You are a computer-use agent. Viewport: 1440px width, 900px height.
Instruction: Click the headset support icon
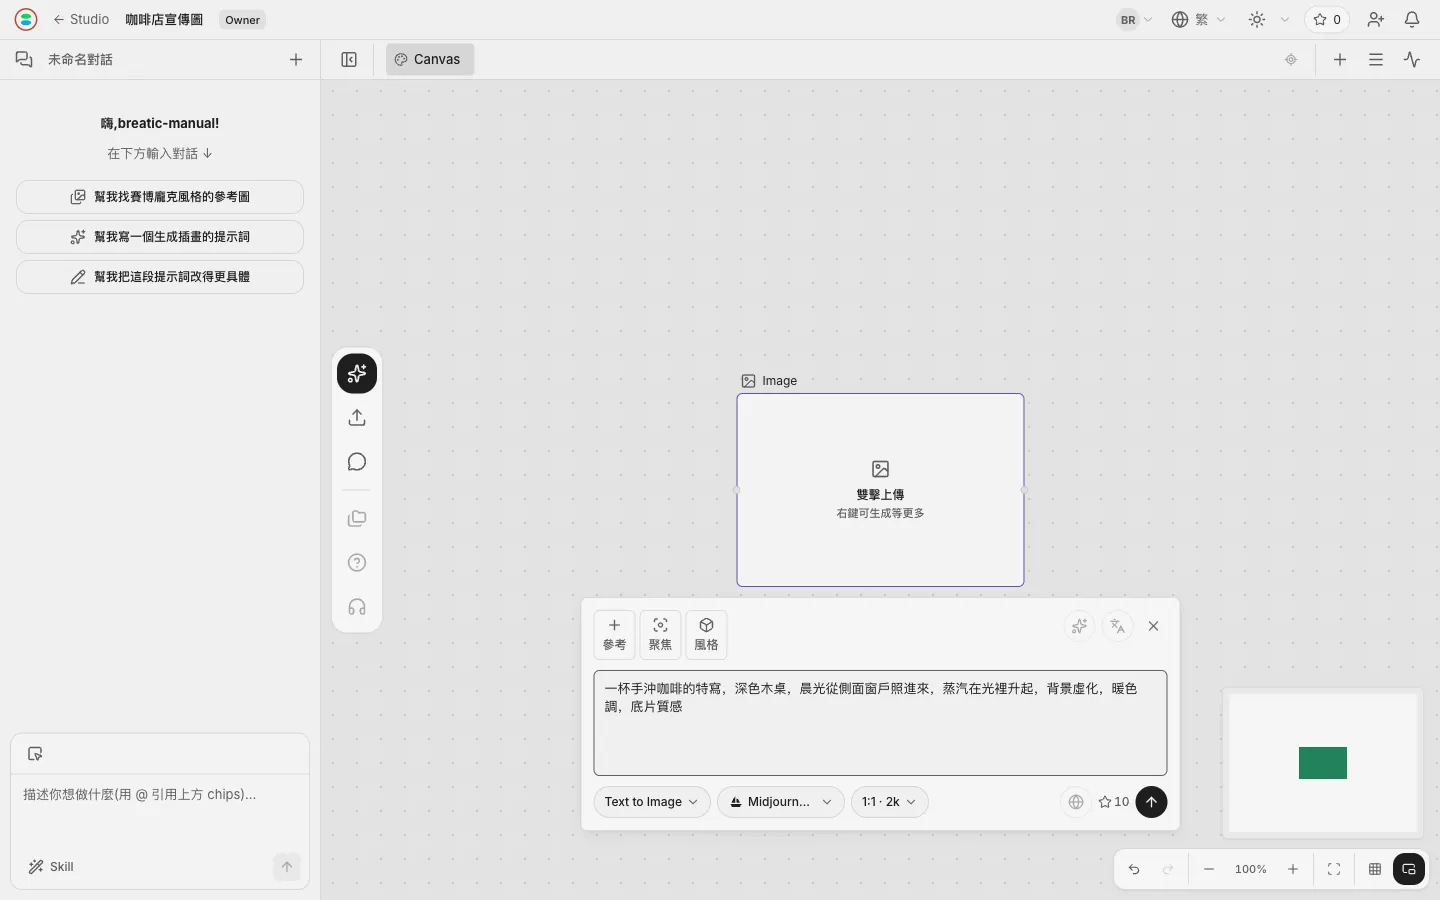[357, 607]
